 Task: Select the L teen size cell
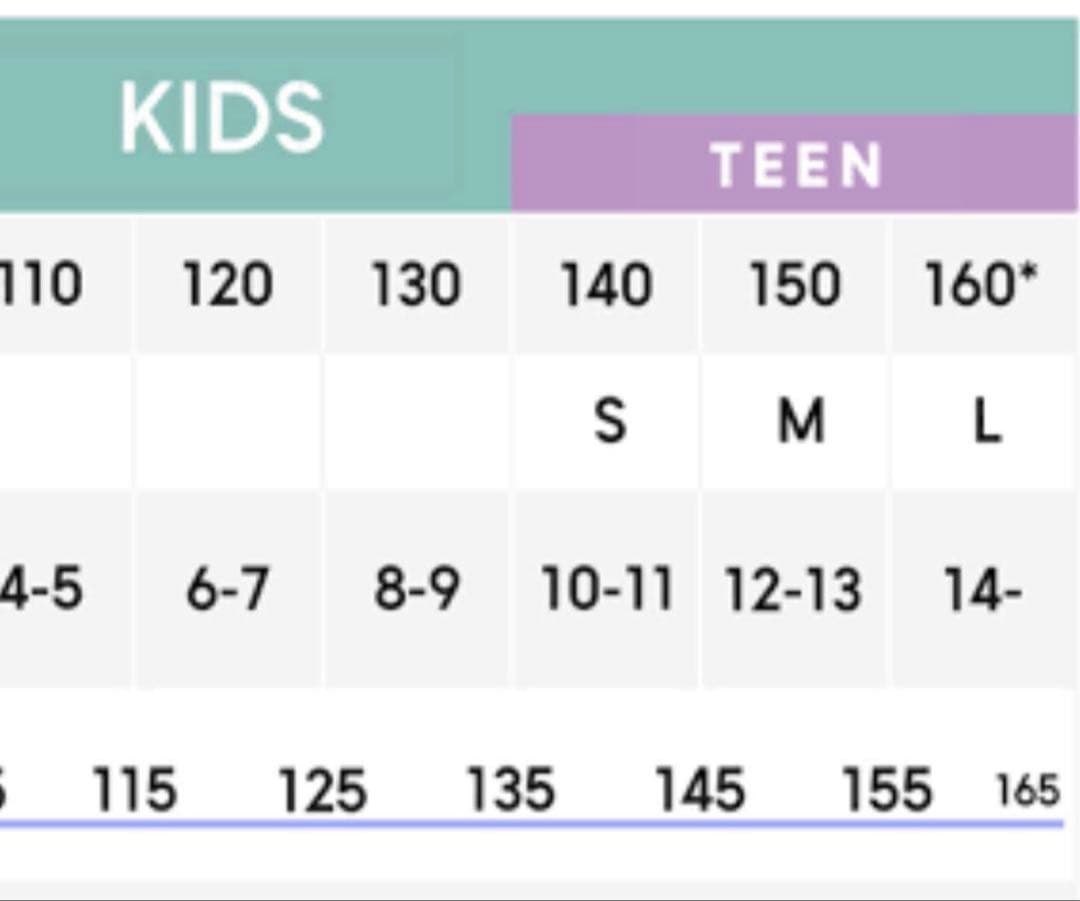pos(987,421)
